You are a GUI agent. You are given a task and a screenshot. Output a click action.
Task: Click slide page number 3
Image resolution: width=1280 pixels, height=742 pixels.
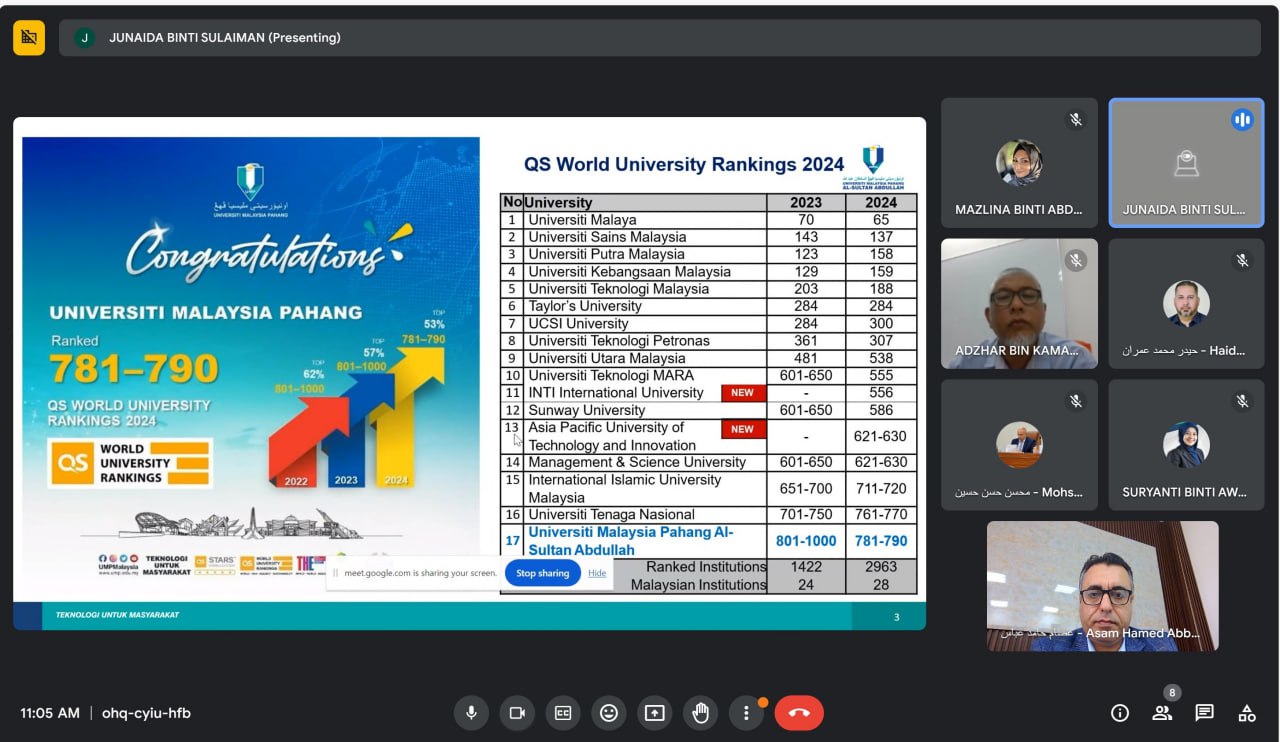[x=896, y=617]
